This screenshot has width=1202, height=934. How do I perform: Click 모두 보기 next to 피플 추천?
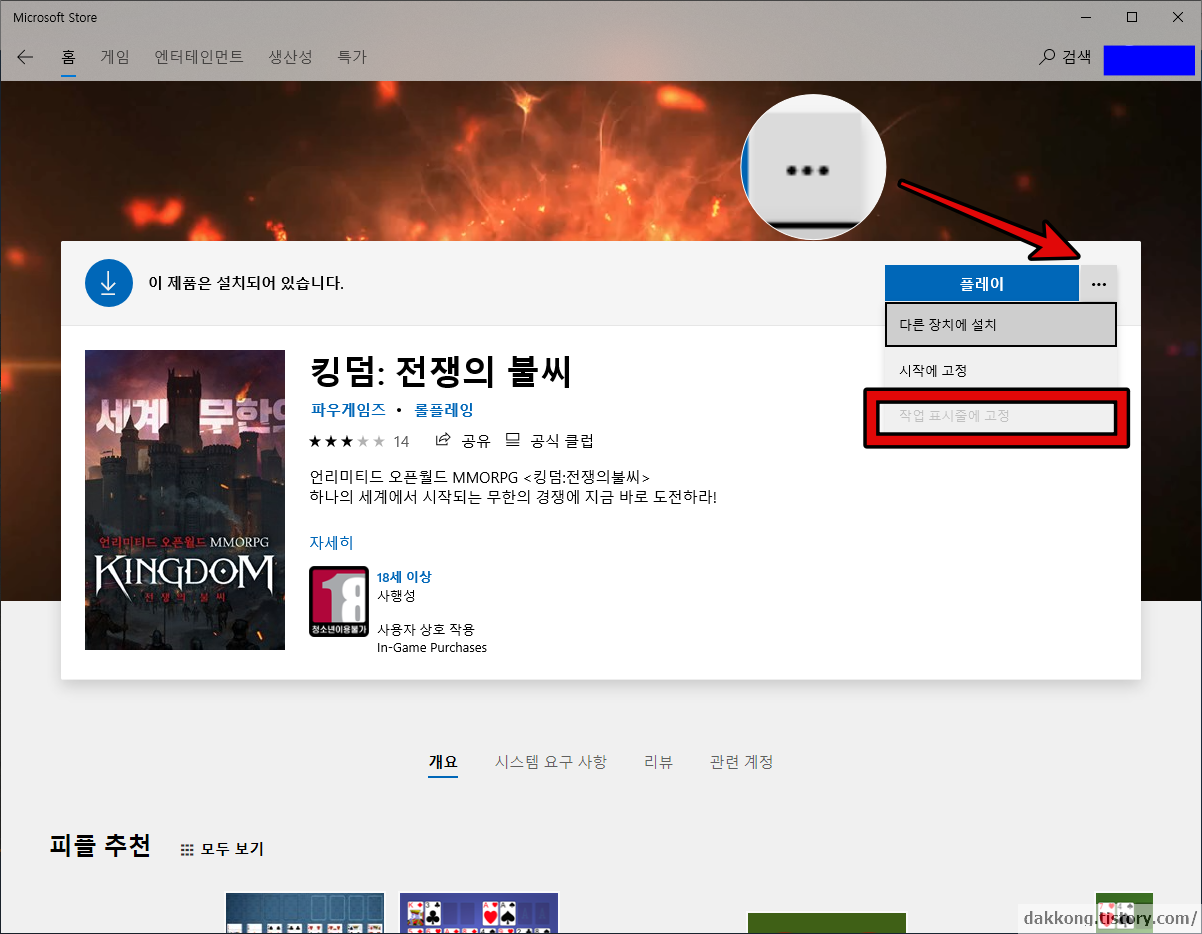(222, 849)
